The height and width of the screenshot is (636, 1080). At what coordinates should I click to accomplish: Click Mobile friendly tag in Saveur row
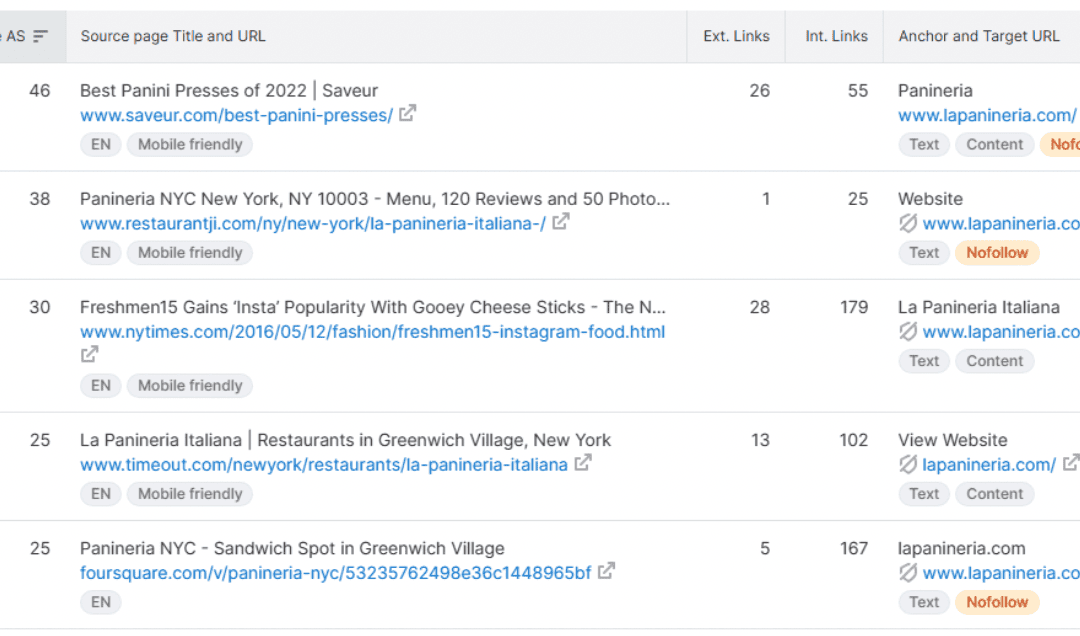click(x=190, y=145)
